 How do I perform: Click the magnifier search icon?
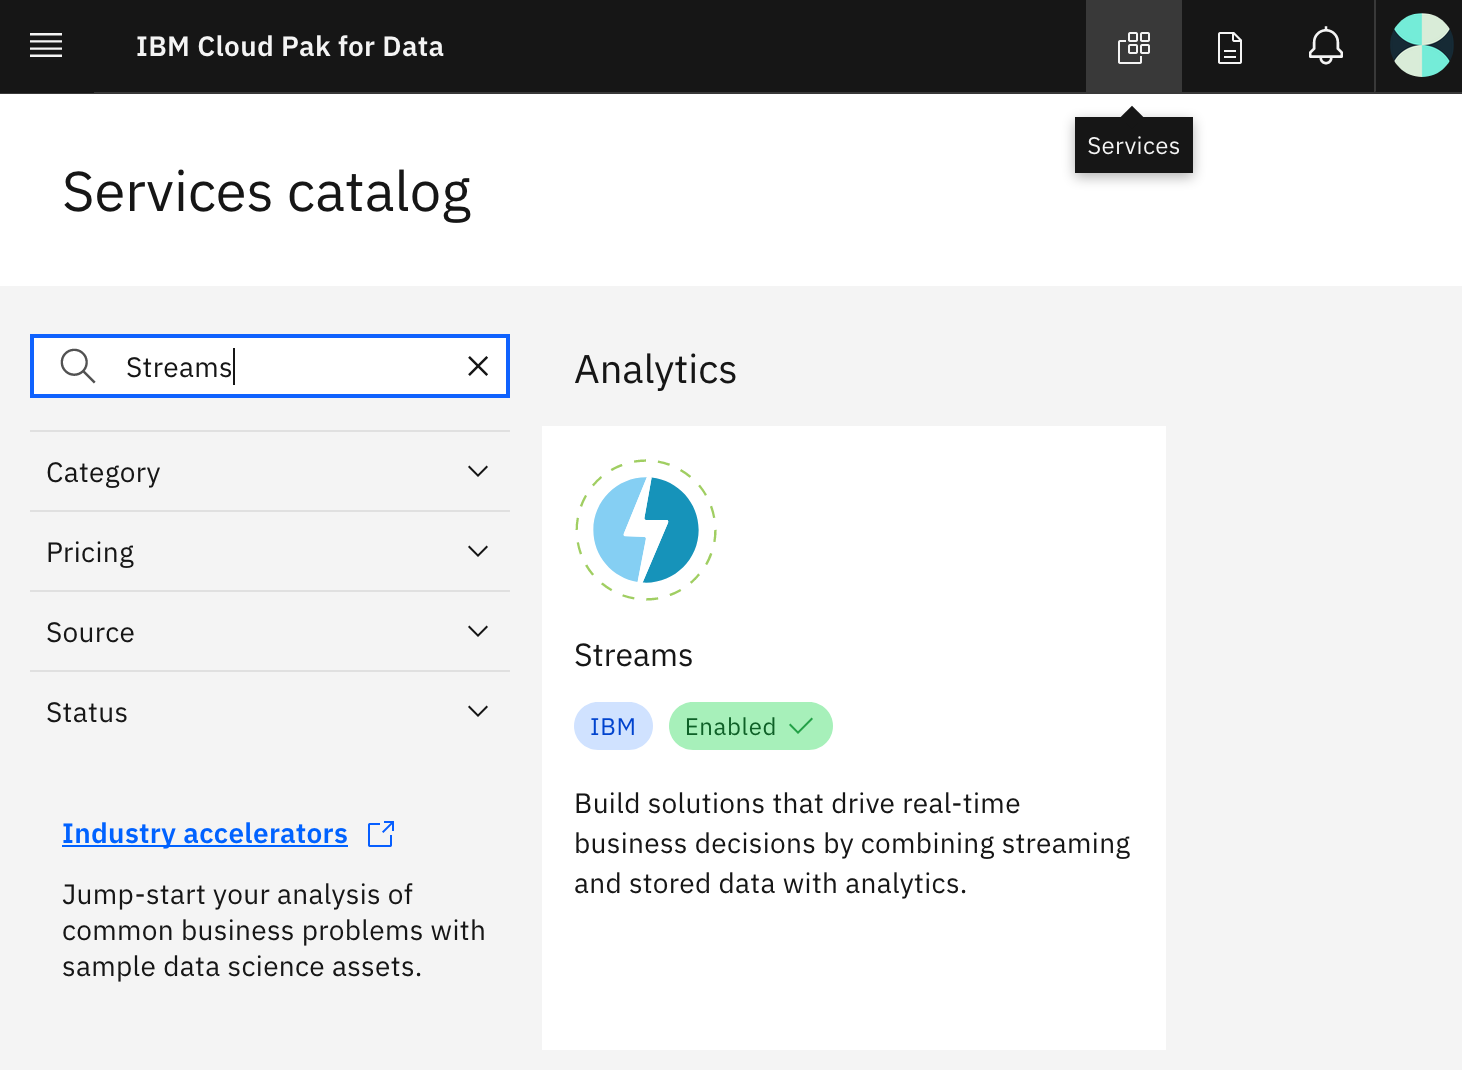click(78, 367)
